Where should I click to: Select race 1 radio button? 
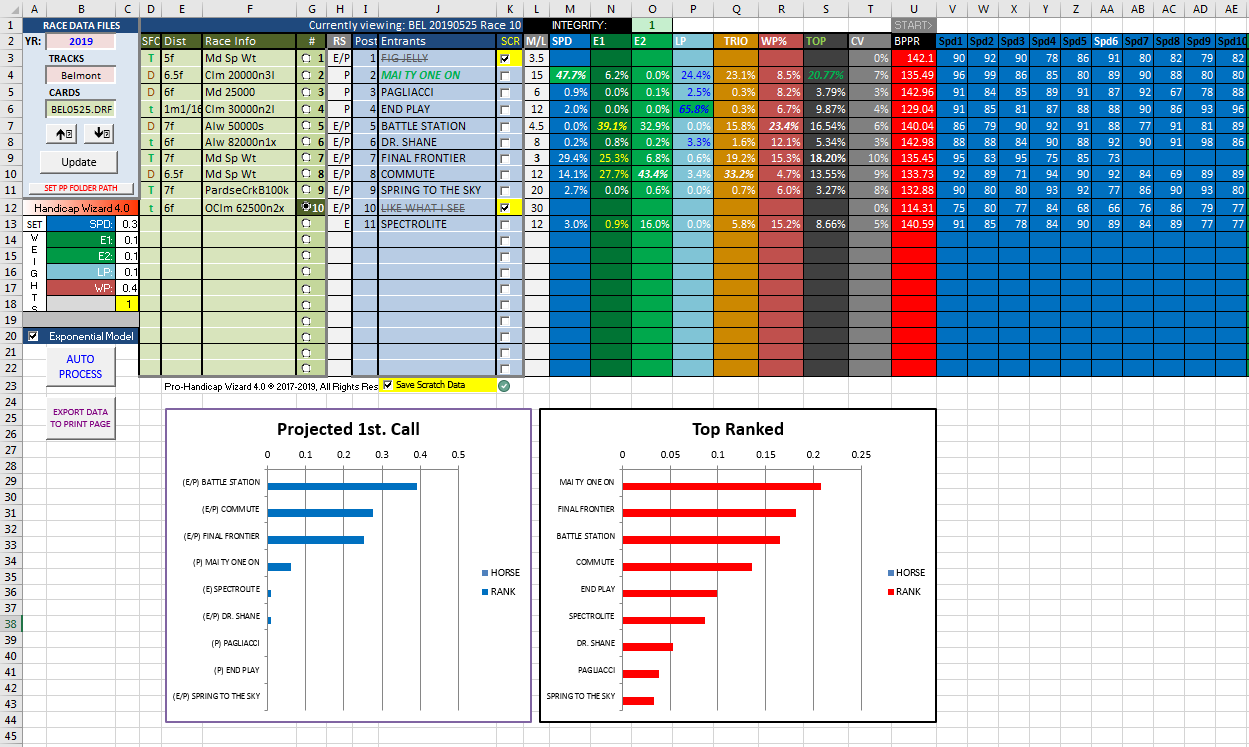pos(306,59)
